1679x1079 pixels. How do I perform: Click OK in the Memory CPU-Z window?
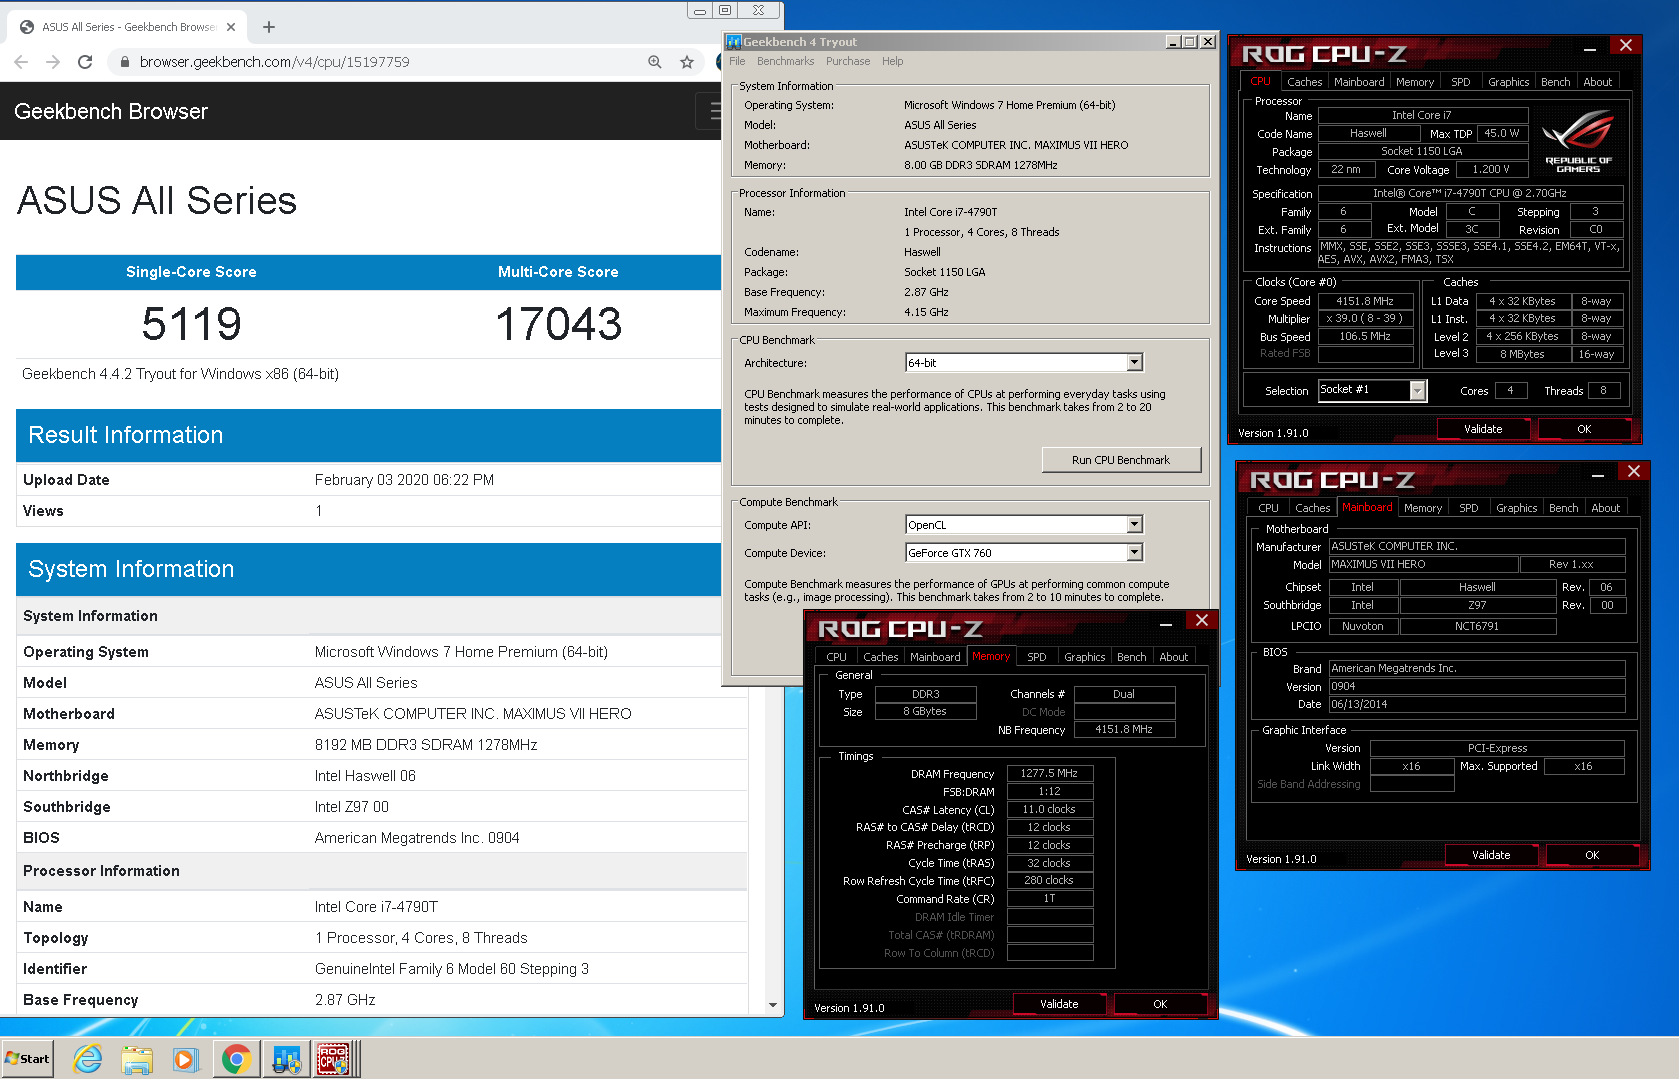[x=1160, y=1004]
